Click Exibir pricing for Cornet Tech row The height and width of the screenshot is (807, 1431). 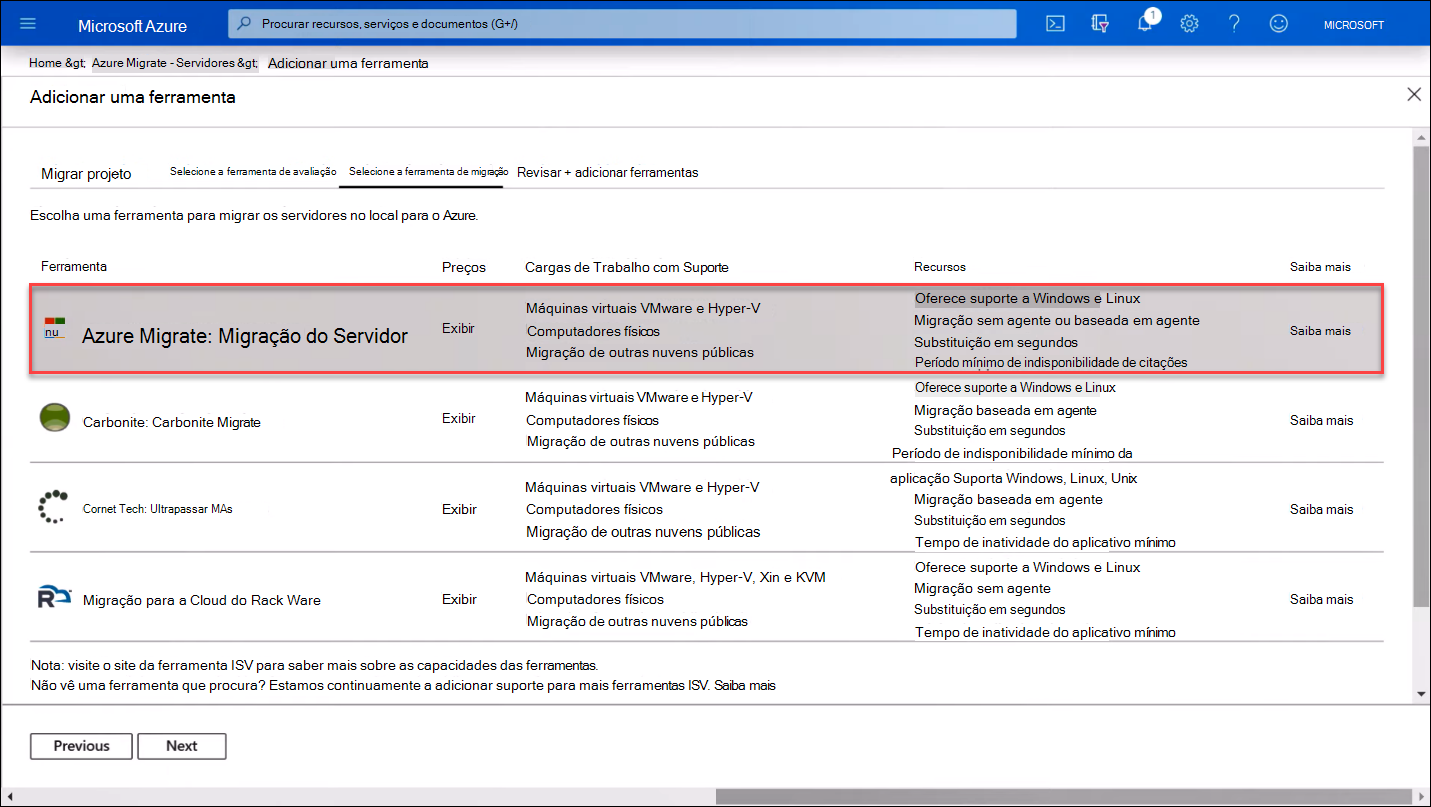coord(459,509)
